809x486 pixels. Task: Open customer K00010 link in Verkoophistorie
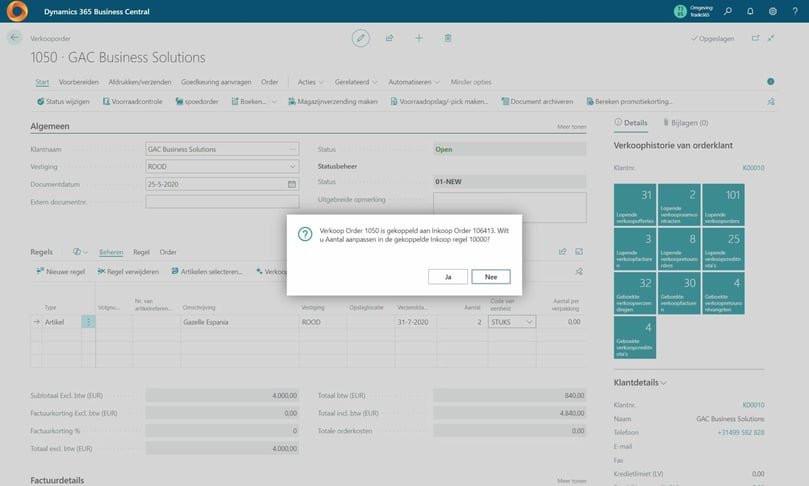pyautogui.click(x=753, y=168)
